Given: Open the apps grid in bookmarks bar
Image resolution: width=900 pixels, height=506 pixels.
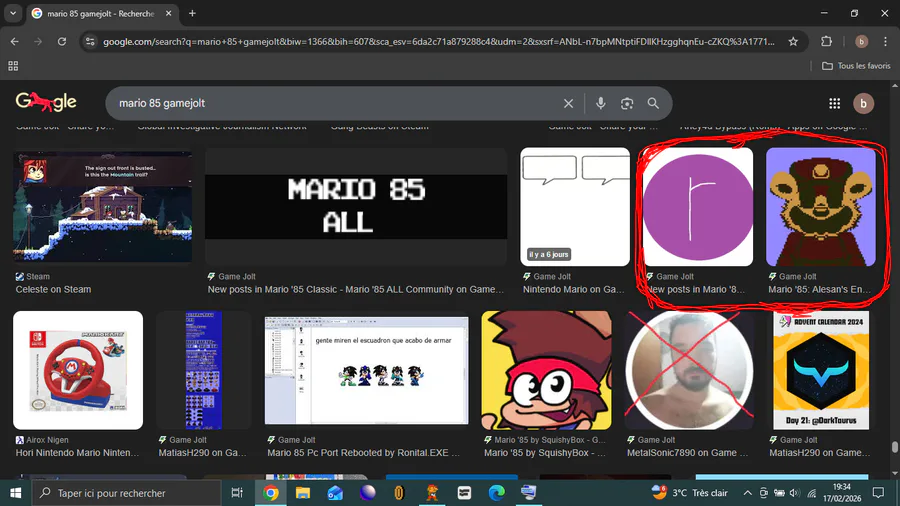Looking at the screenshot, I should tap(13, 66).
